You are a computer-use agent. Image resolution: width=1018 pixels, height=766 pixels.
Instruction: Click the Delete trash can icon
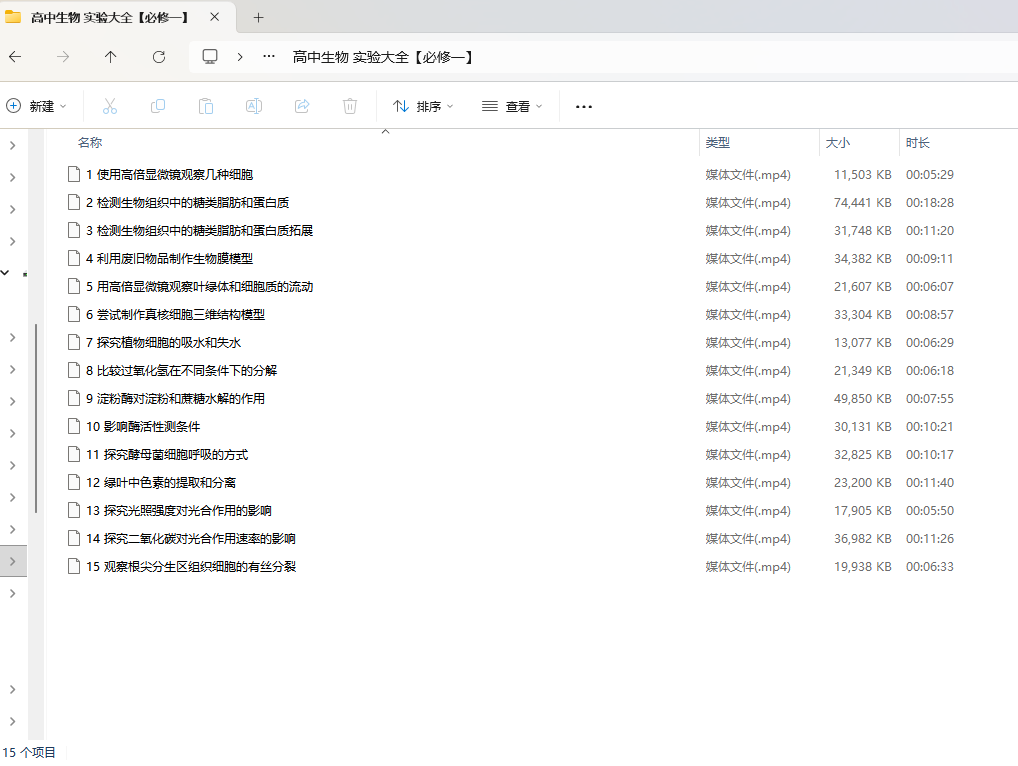click(350, 106)
